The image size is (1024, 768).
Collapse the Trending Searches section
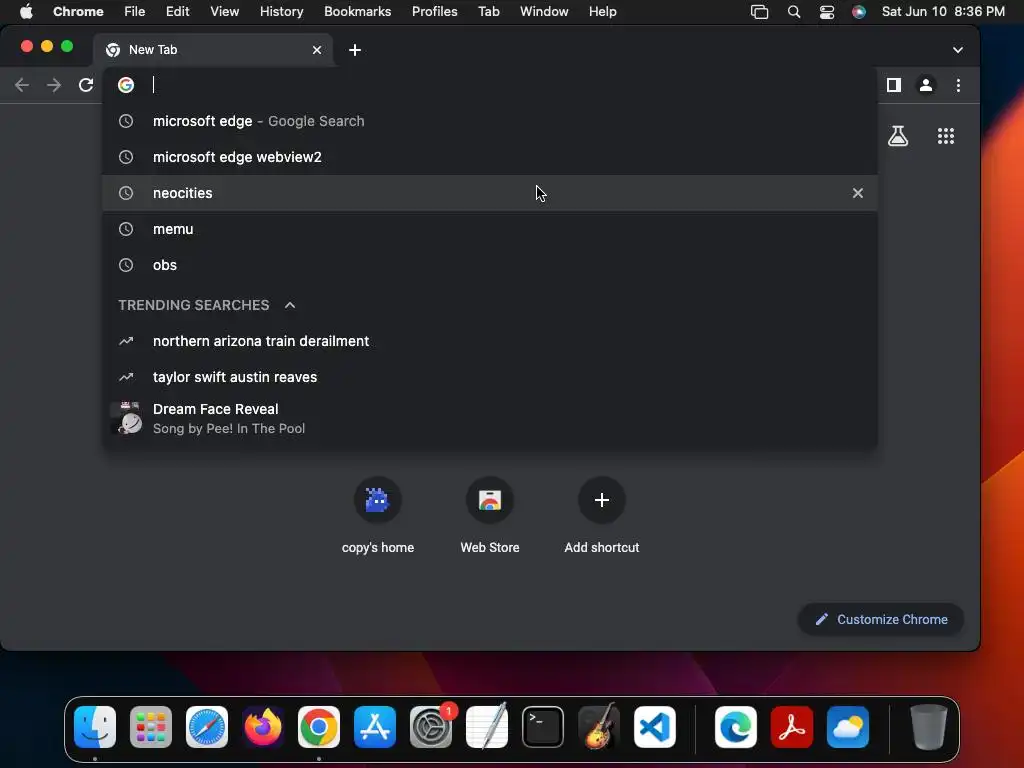290,305
